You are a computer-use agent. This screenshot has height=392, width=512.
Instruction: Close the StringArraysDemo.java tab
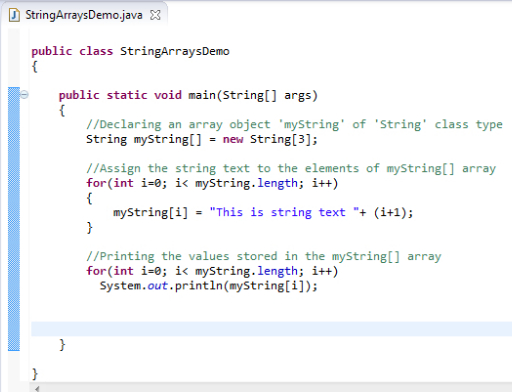pyautogui.click(x=155, y=15)
